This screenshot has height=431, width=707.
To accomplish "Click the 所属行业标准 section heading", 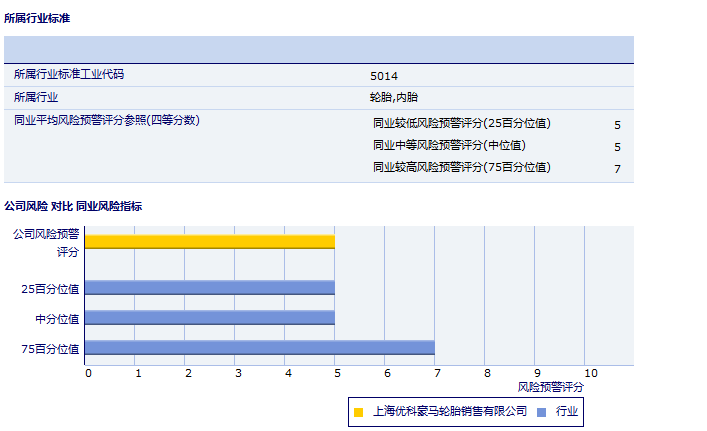I will click(37, 19).
